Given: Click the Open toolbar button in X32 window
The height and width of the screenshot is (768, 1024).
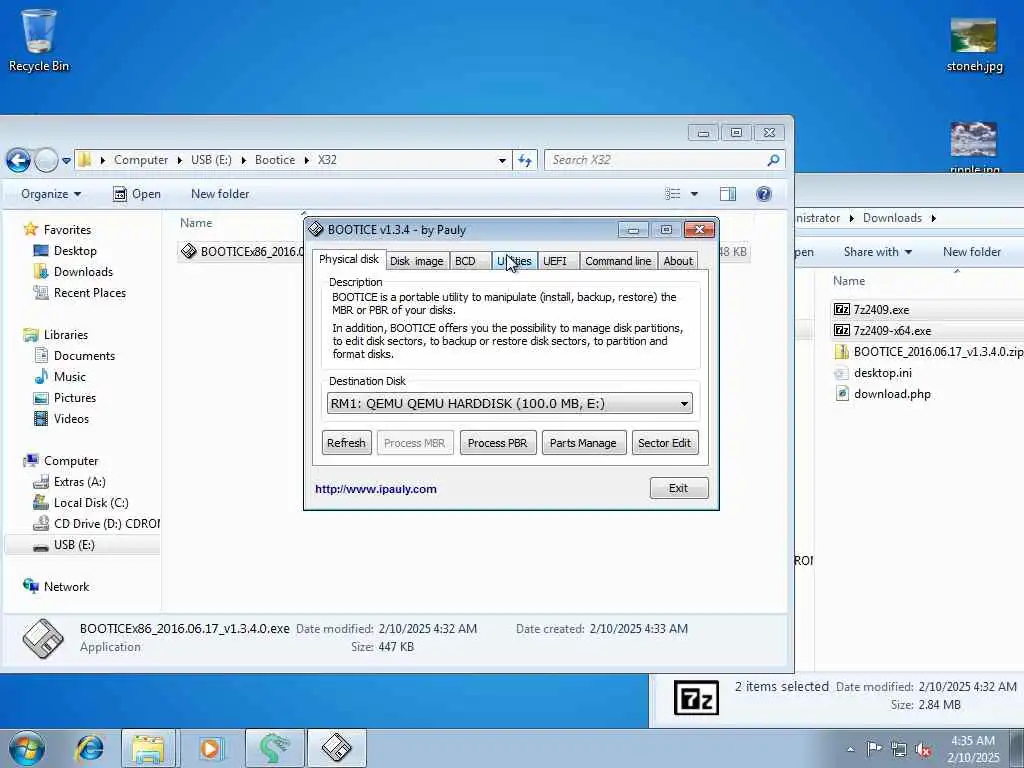Looking at the screenshot, I should tap(136, 194).
